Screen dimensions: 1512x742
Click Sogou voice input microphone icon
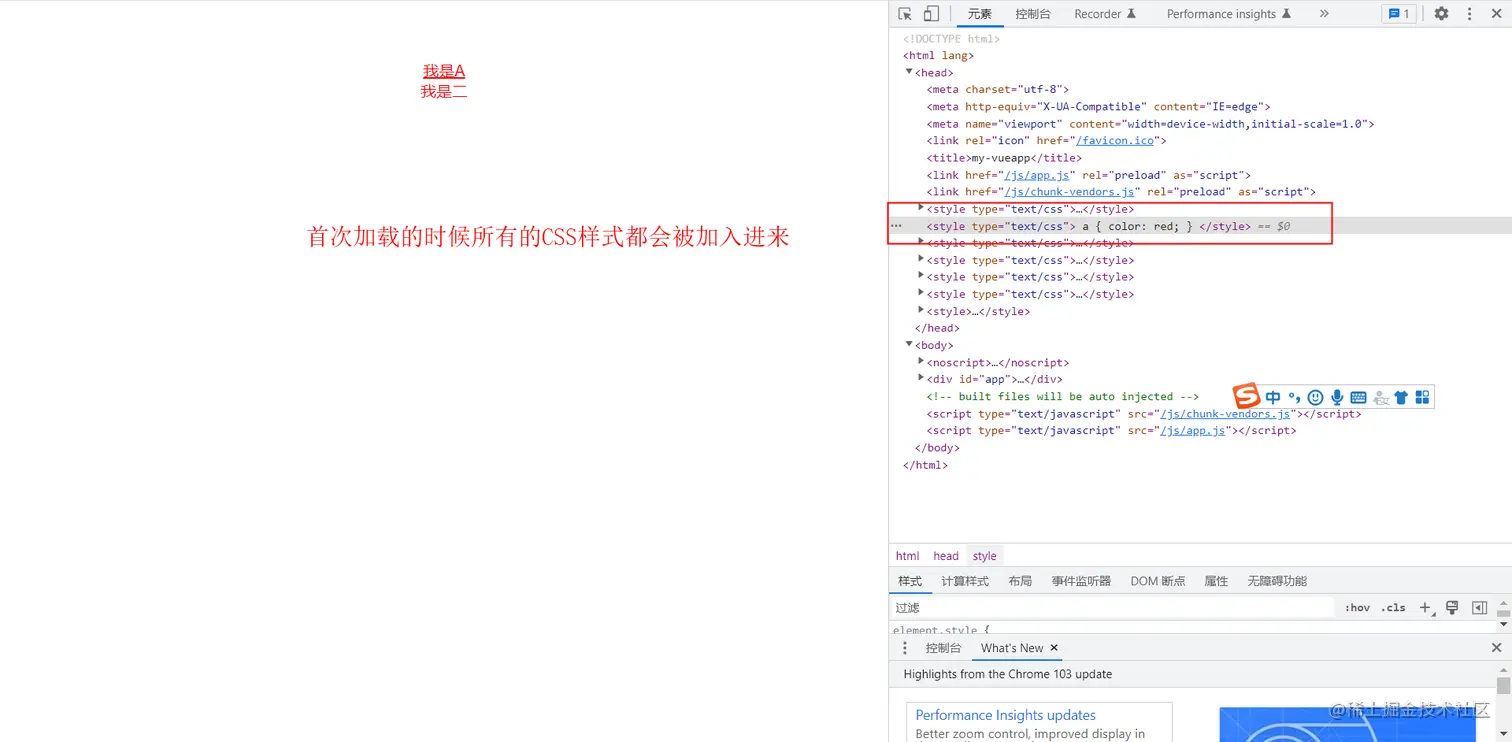(1337, 397)
